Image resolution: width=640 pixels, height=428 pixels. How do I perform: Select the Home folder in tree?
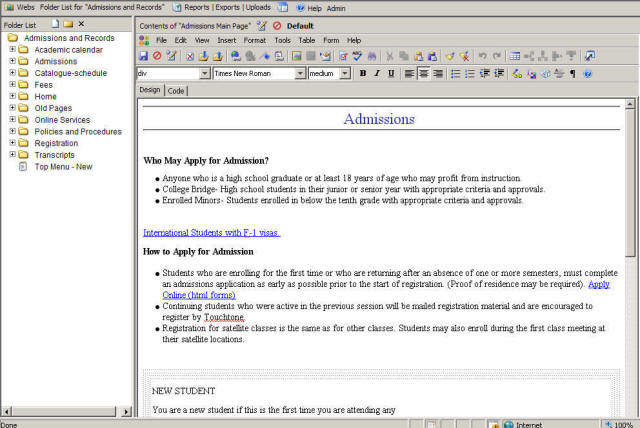pos(45,96)
